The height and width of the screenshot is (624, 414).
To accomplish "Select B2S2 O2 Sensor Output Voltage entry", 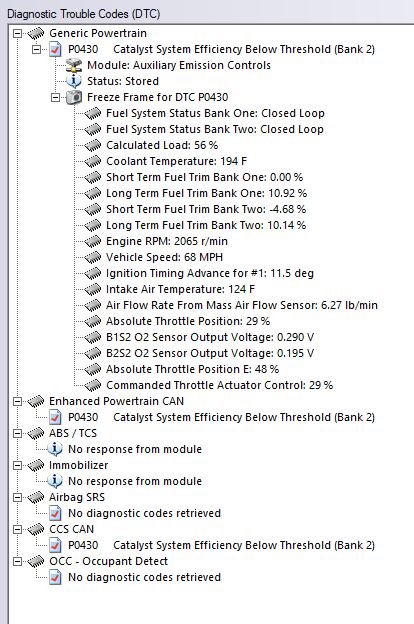I will (x=210, y=353).
